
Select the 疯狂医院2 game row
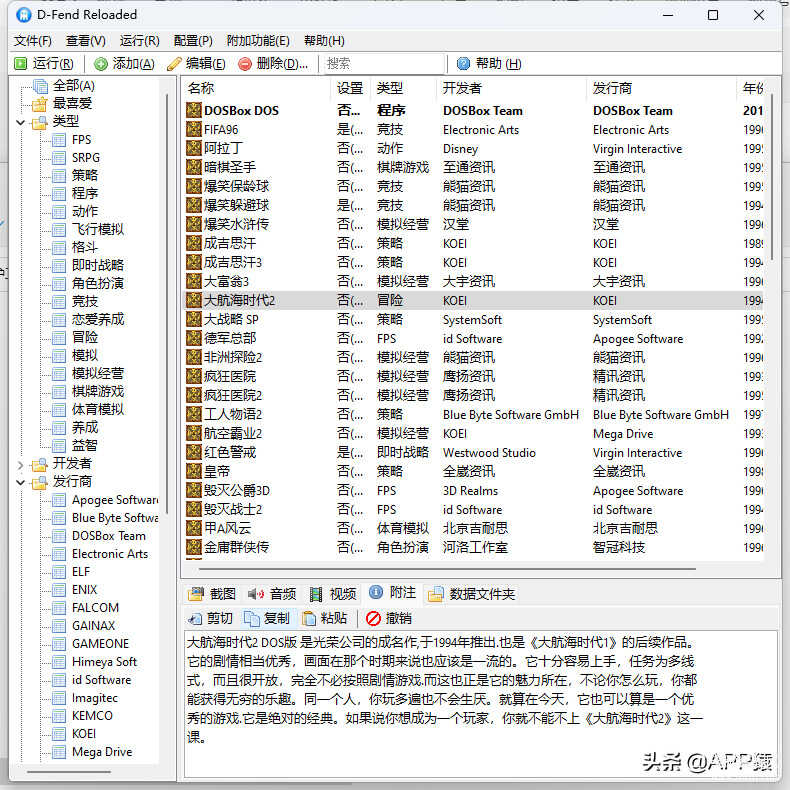473,395
